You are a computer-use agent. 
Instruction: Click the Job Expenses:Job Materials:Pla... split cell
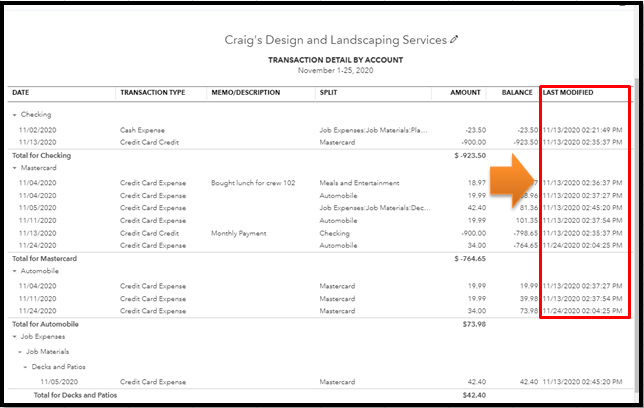[x=373, y=130]
